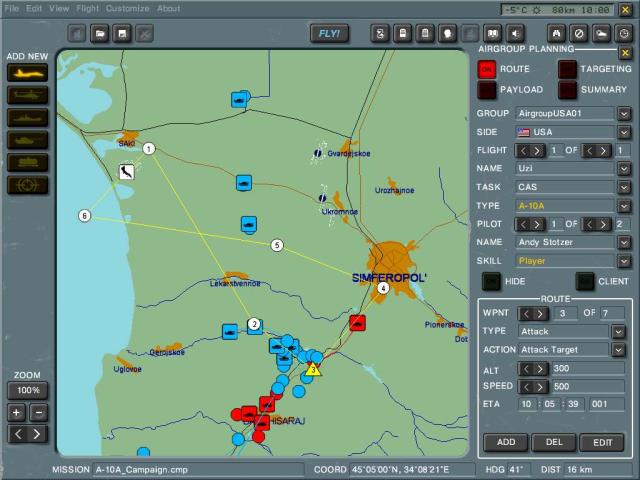Select the PAYLOAD panel toggle
The width and height of the screenshot is (640, 480).
[487, 90]
